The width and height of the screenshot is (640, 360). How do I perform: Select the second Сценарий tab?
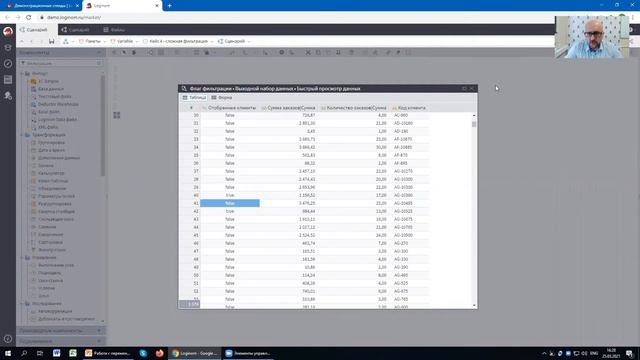(76, 30)
